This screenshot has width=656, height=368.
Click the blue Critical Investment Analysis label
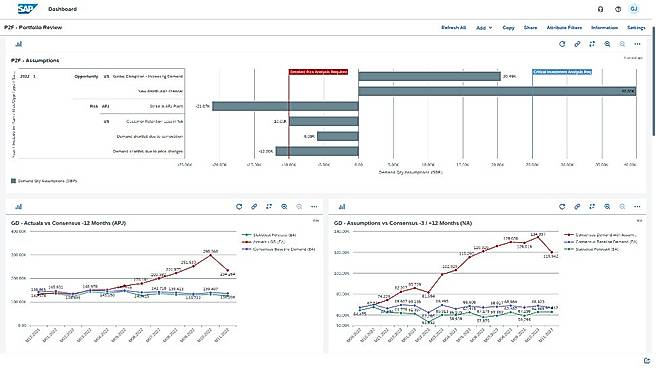[562, 72]
